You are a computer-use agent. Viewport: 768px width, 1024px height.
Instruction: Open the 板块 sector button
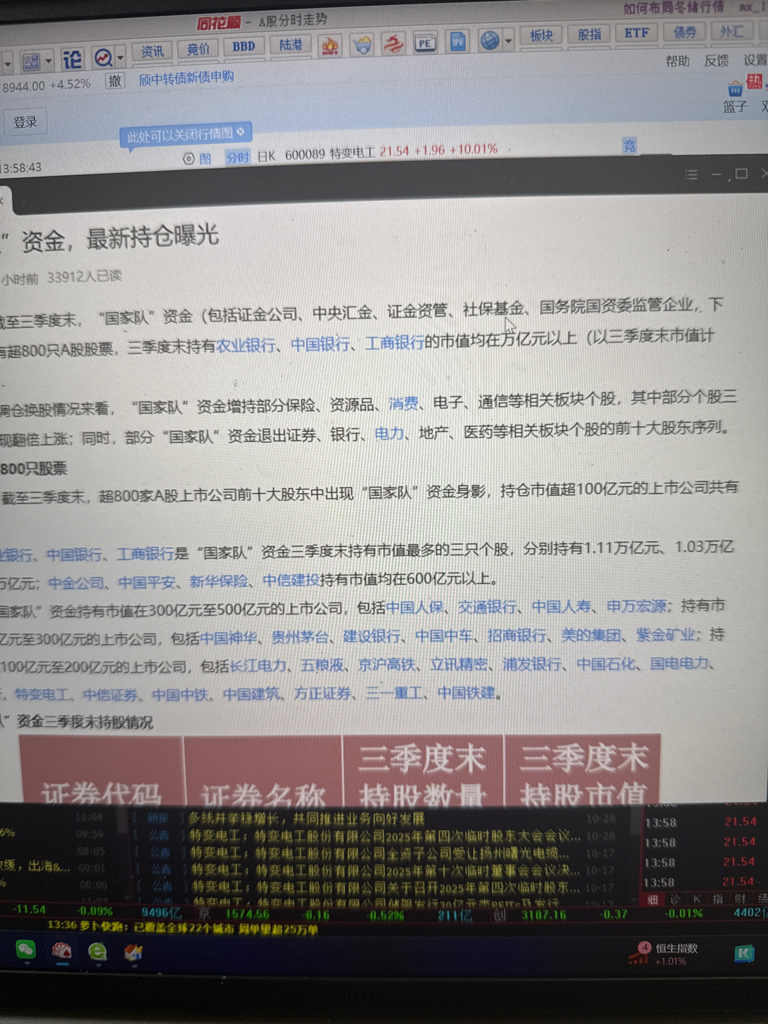coord(541,35)
